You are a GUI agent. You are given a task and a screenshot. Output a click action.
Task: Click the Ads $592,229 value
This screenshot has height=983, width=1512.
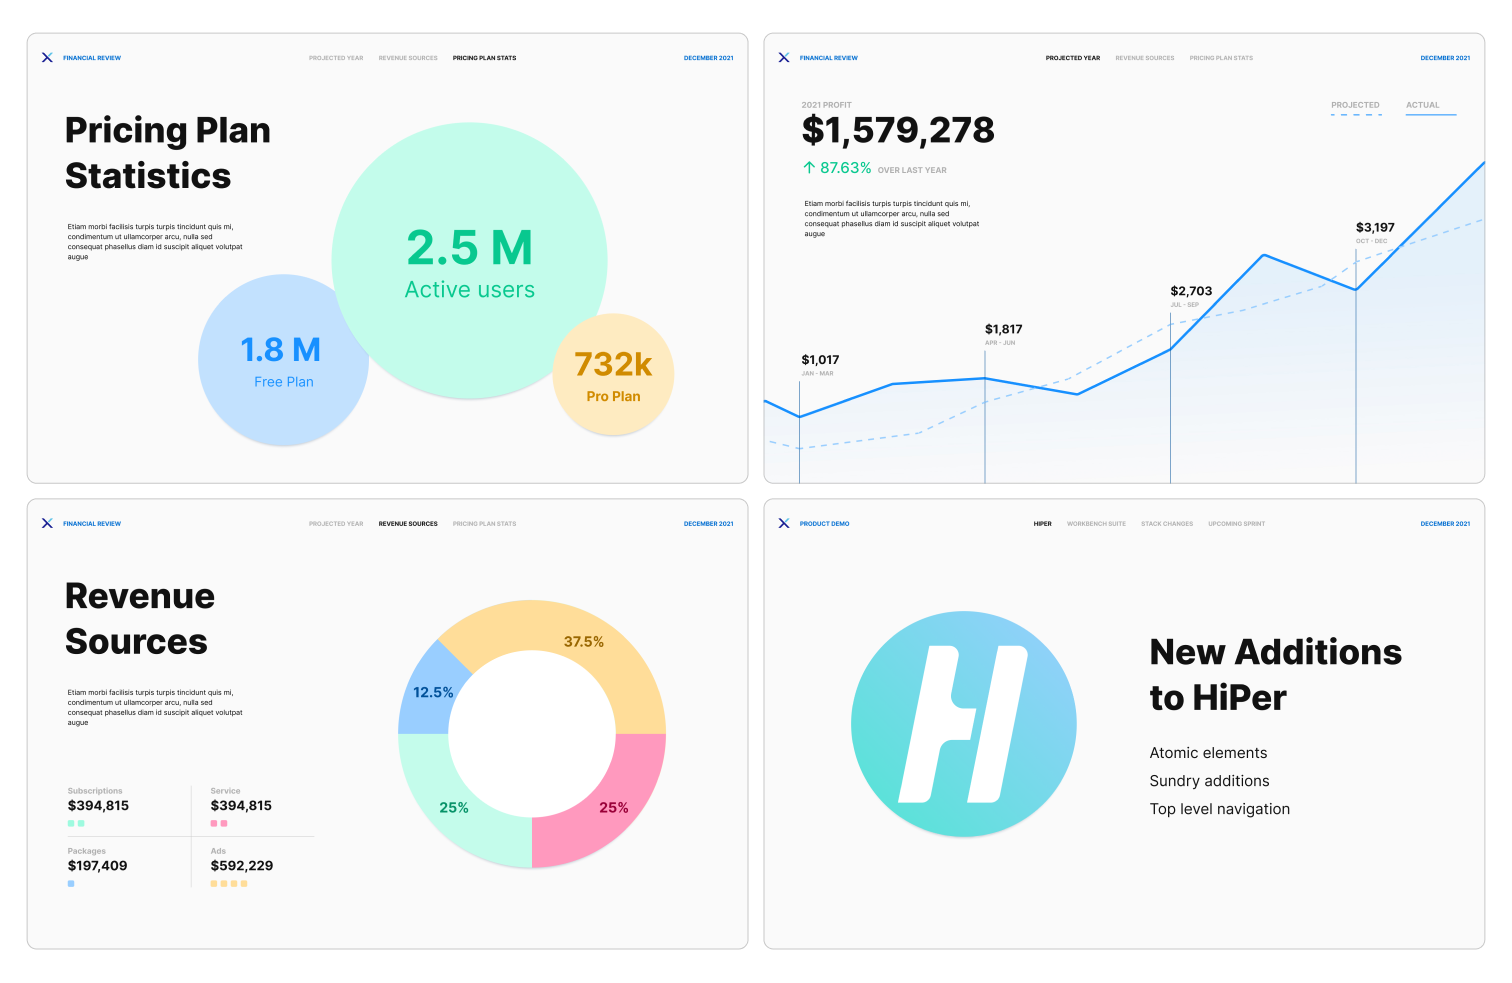tap(241, 866)
